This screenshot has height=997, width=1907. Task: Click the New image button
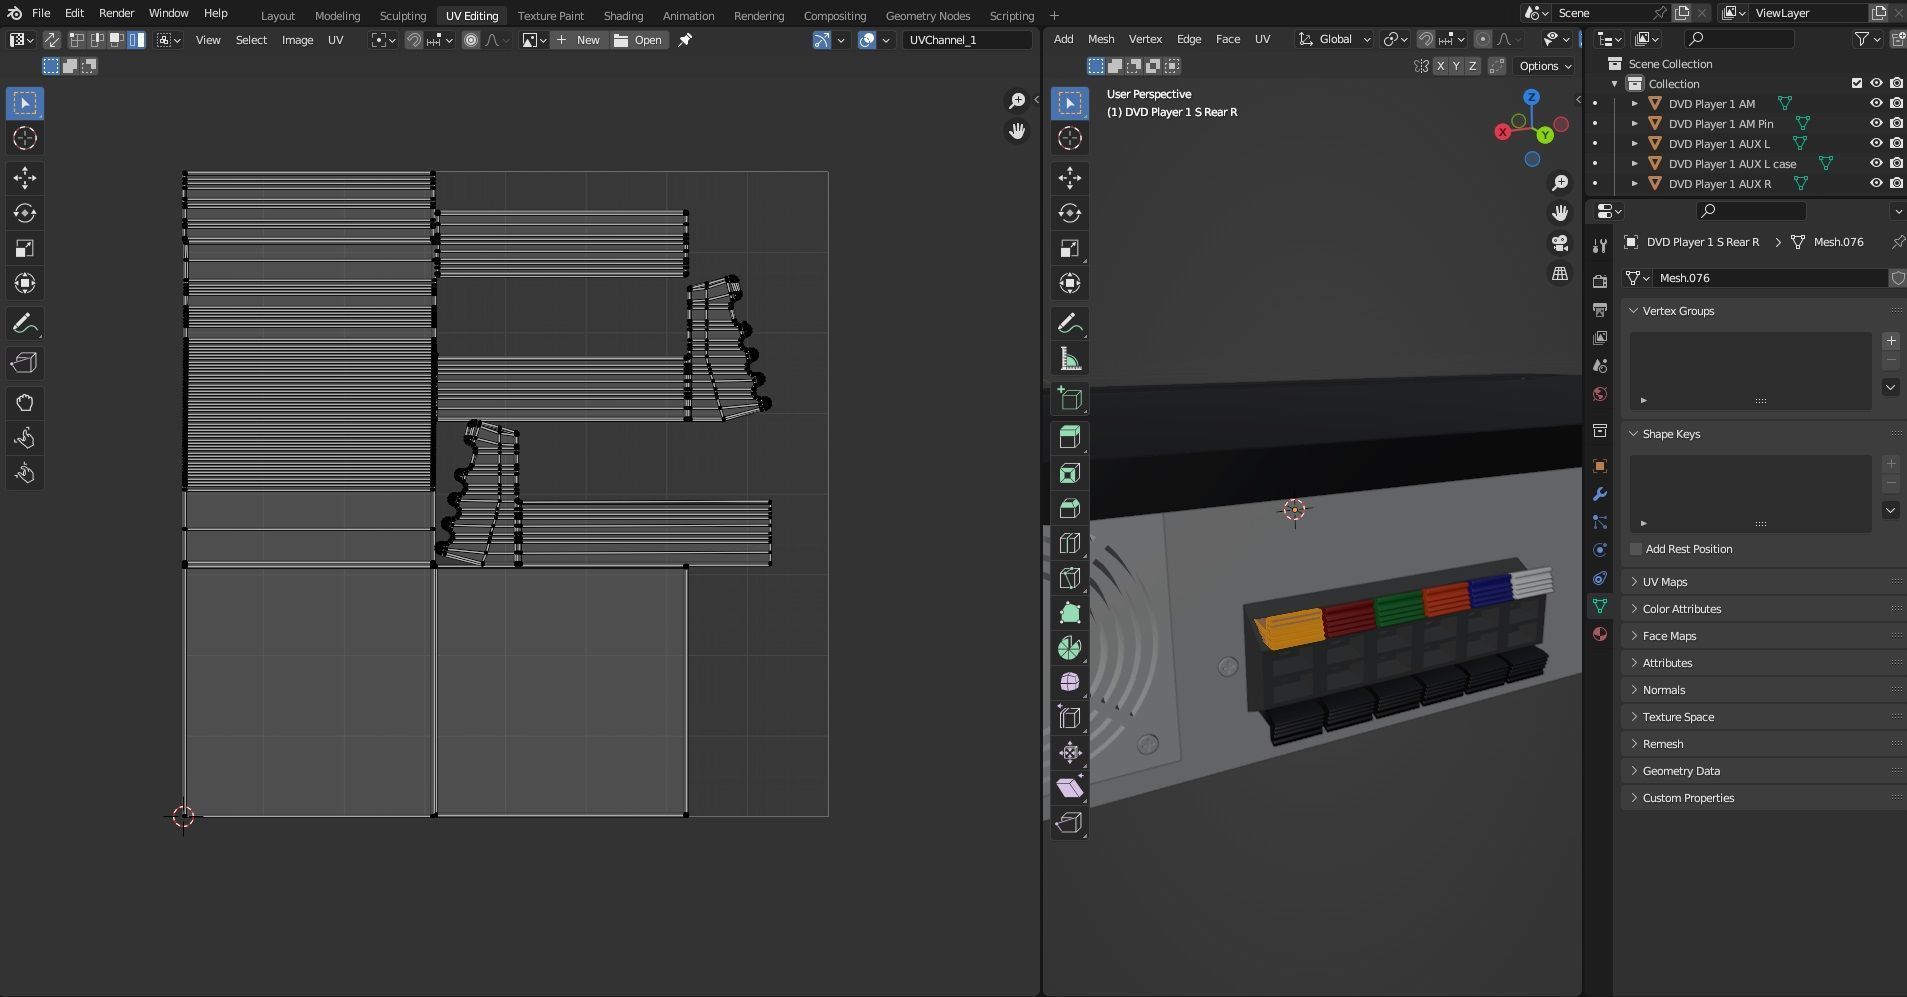[579, 40]
